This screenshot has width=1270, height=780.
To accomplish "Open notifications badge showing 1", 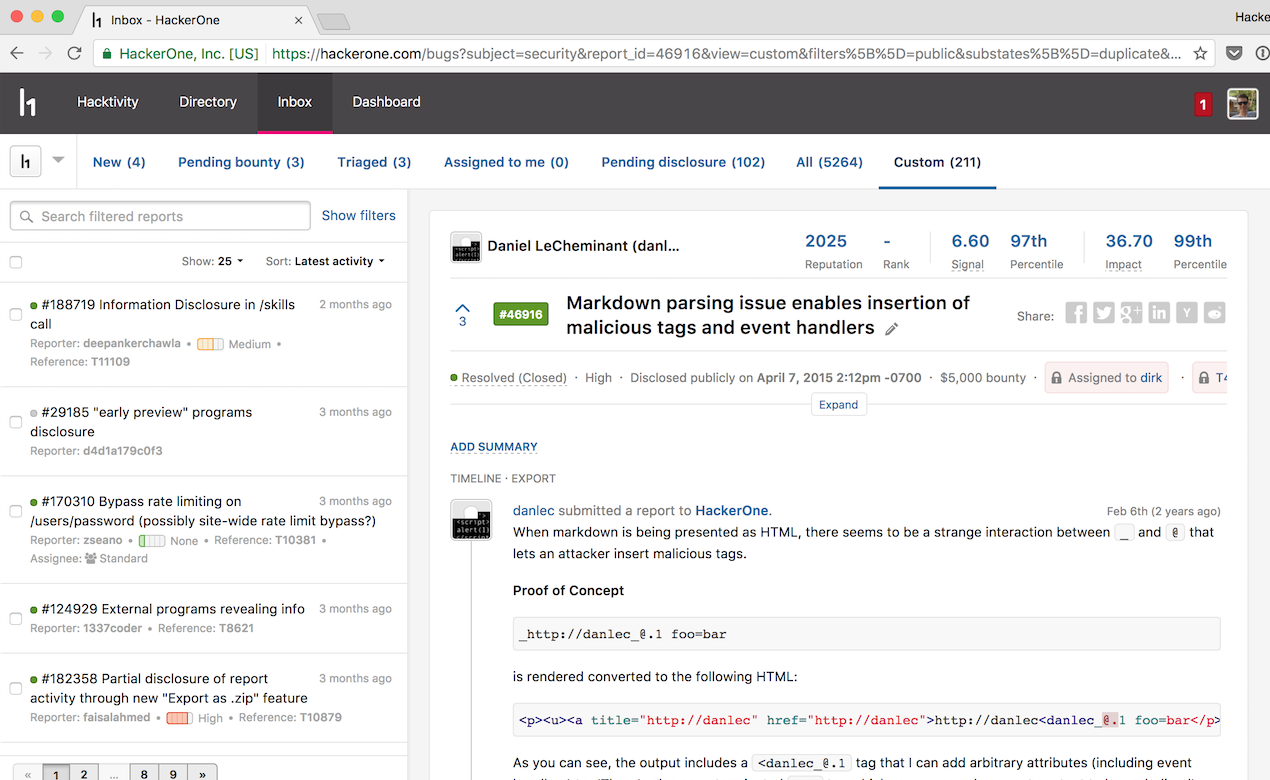I will [x=1203, y=103].
